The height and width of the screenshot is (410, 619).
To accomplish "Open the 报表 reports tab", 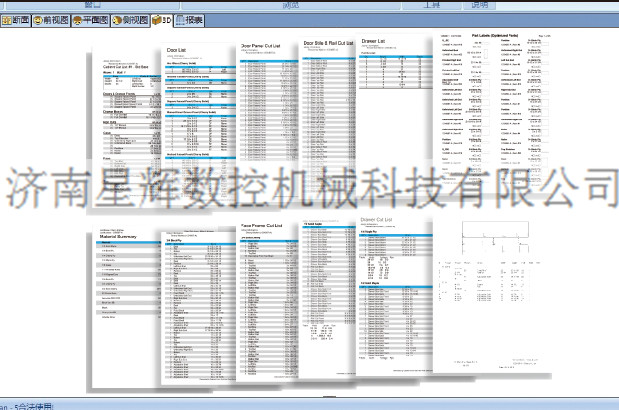I will tap(189, 20).
